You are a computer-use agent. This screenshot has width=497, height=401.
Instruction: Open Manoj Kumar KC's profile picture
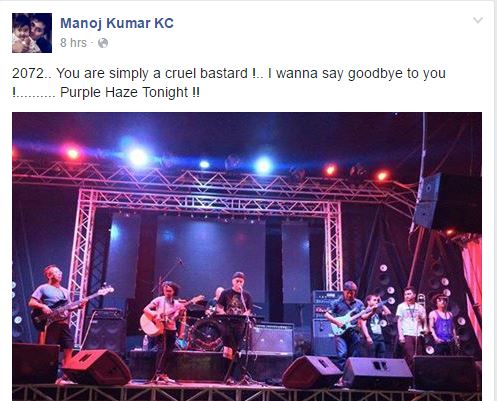[x=32, y=33]
